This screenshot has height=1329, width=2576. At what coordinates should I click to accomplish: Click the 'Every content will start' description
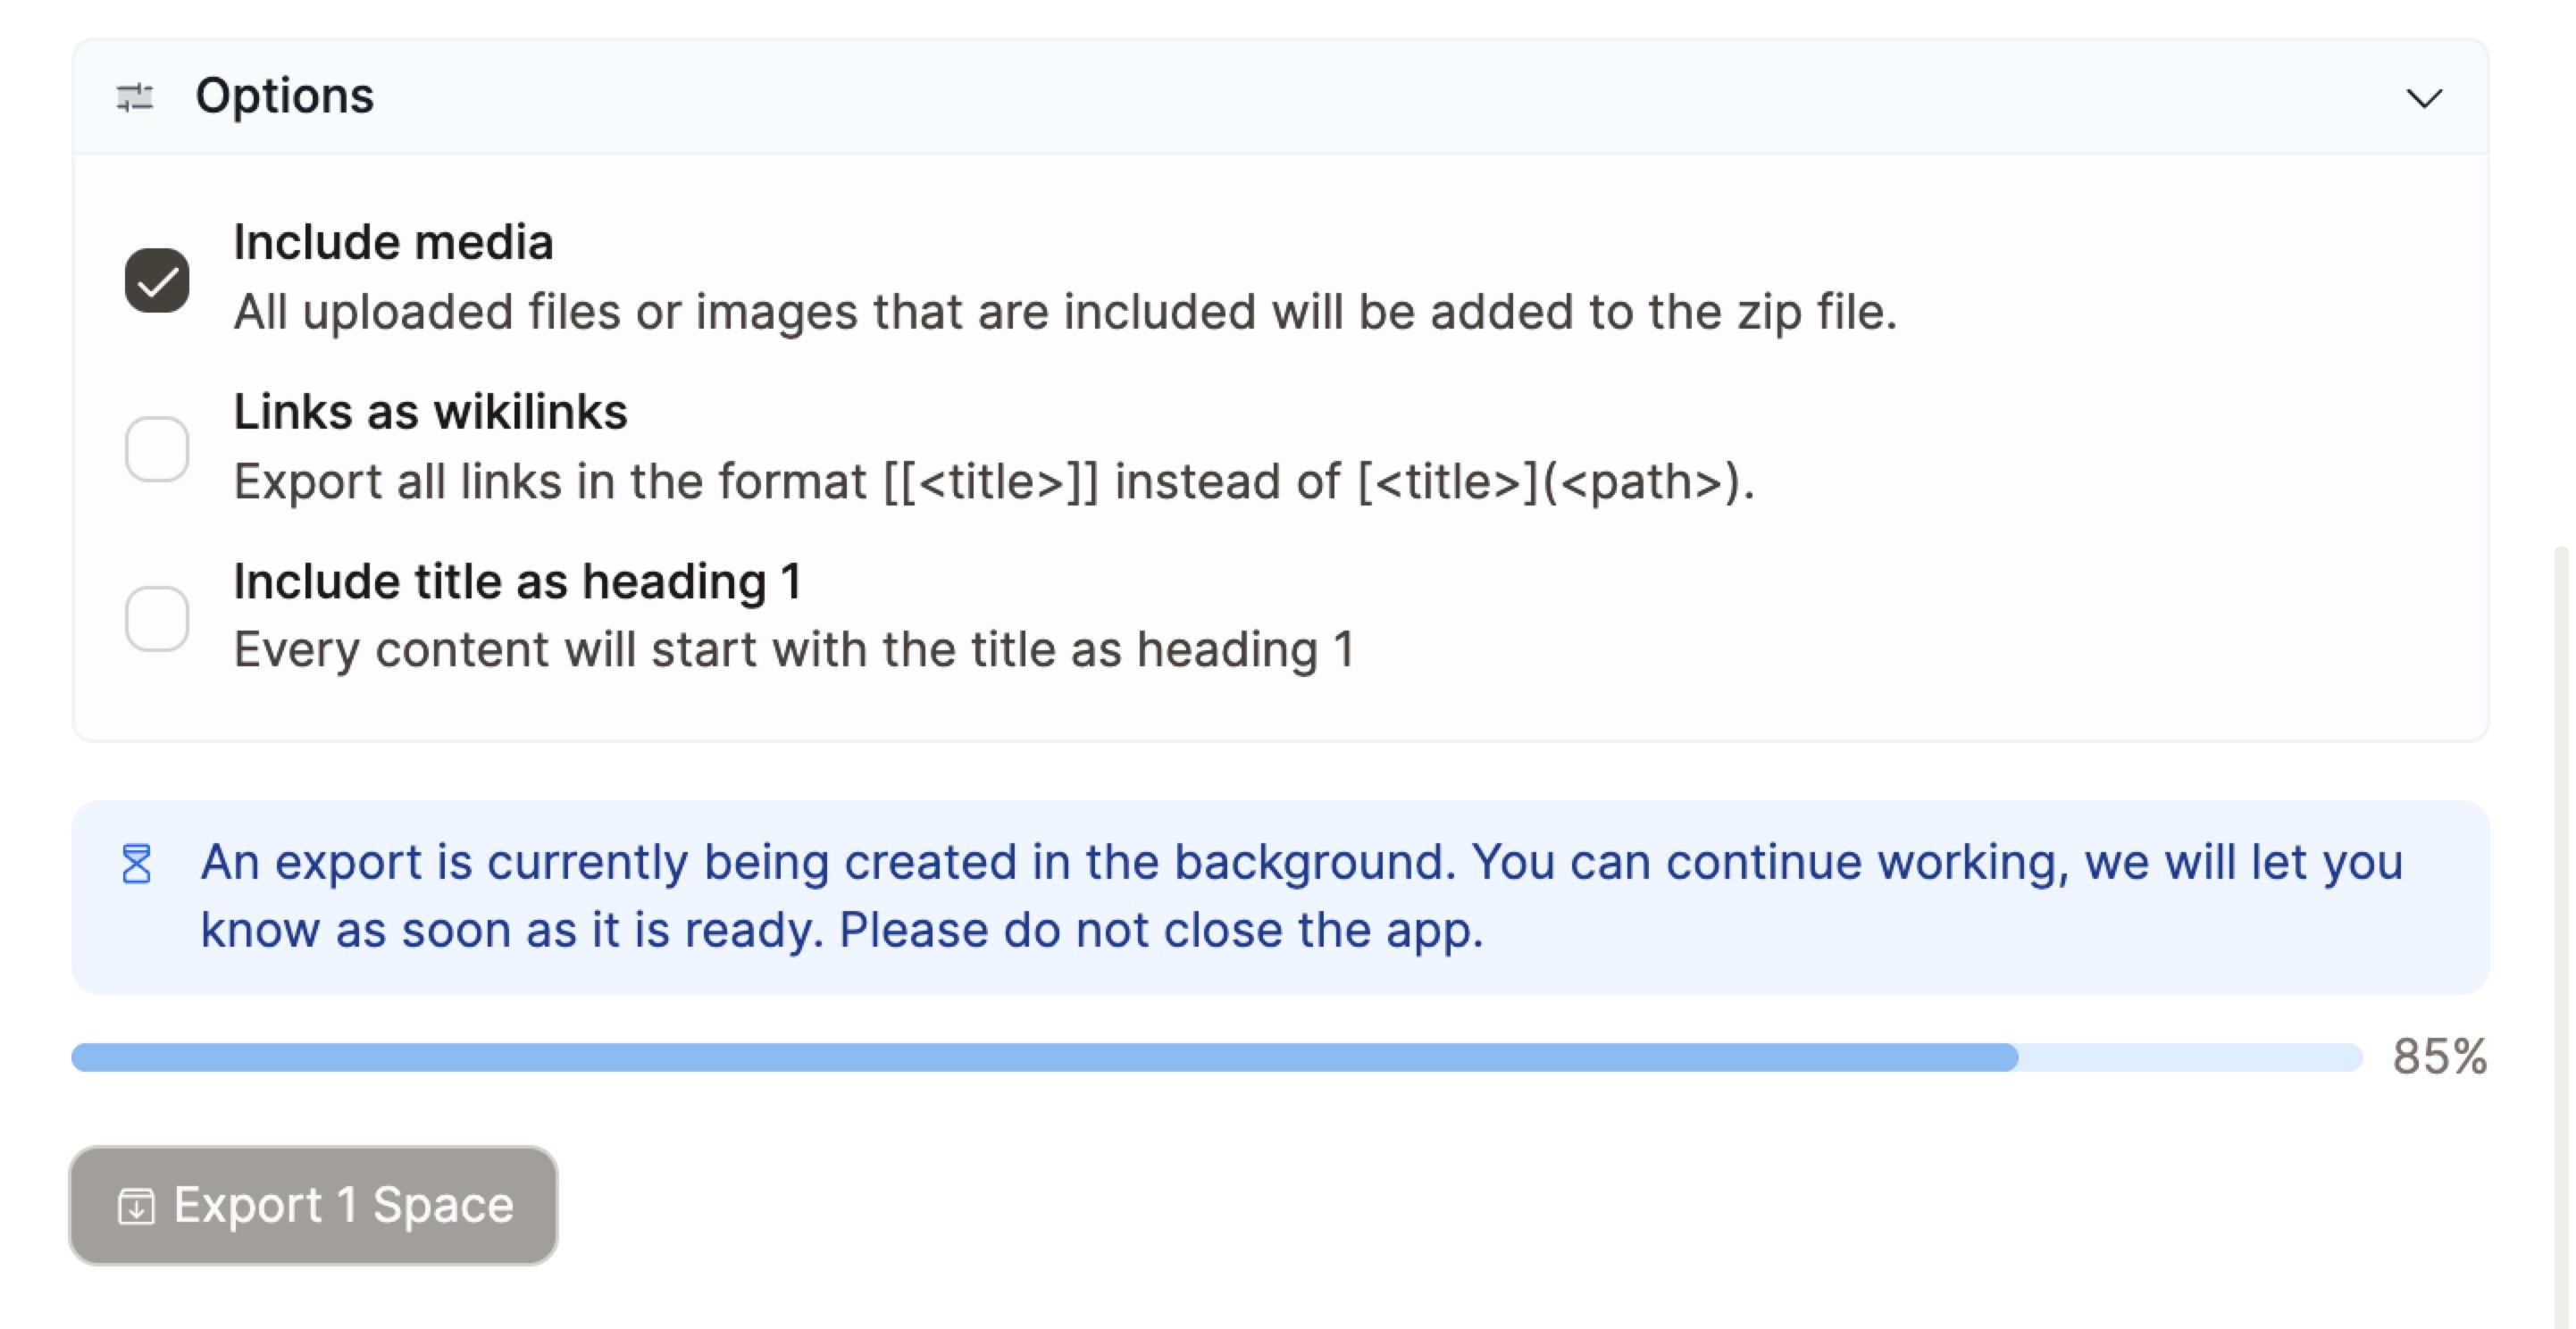794,650
